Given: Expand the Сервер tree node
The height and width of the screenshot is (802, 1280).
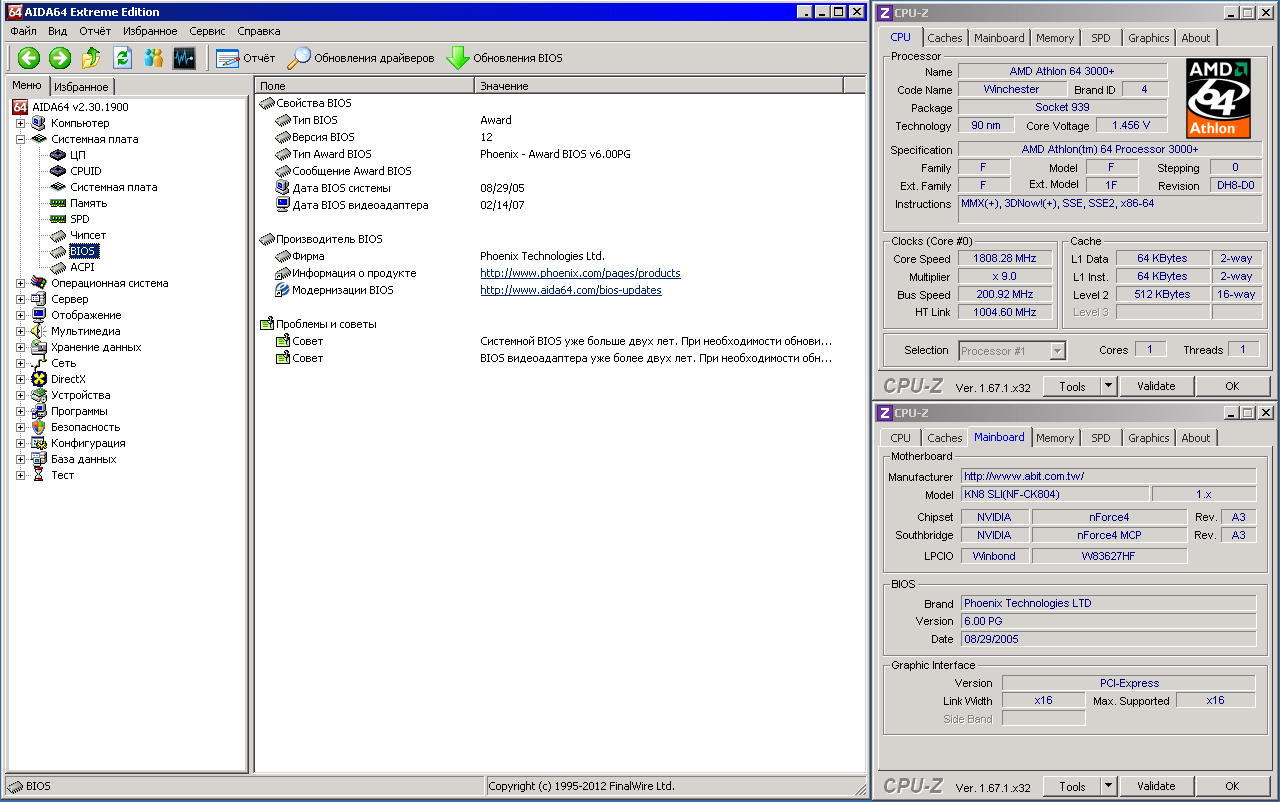Looking at the screenshot, I should pyautogui.click(x=20, y=299).
